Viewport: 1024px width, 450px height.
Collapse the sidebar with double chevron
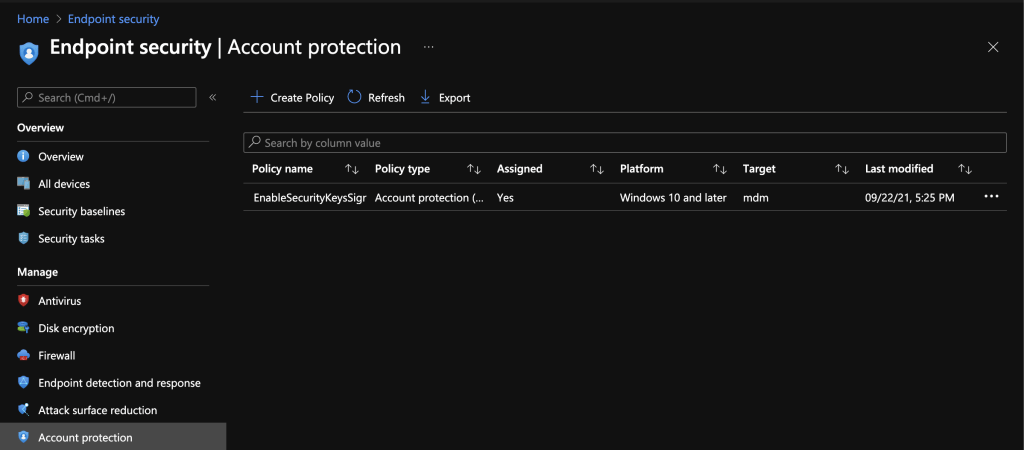(213, 97)
